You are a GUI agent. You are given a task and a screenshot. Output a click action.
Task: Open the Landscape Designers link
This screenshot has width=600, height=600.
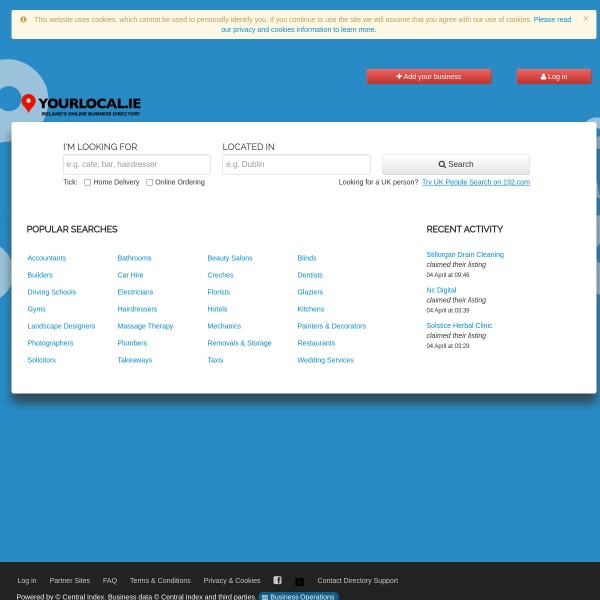(61, 326)
